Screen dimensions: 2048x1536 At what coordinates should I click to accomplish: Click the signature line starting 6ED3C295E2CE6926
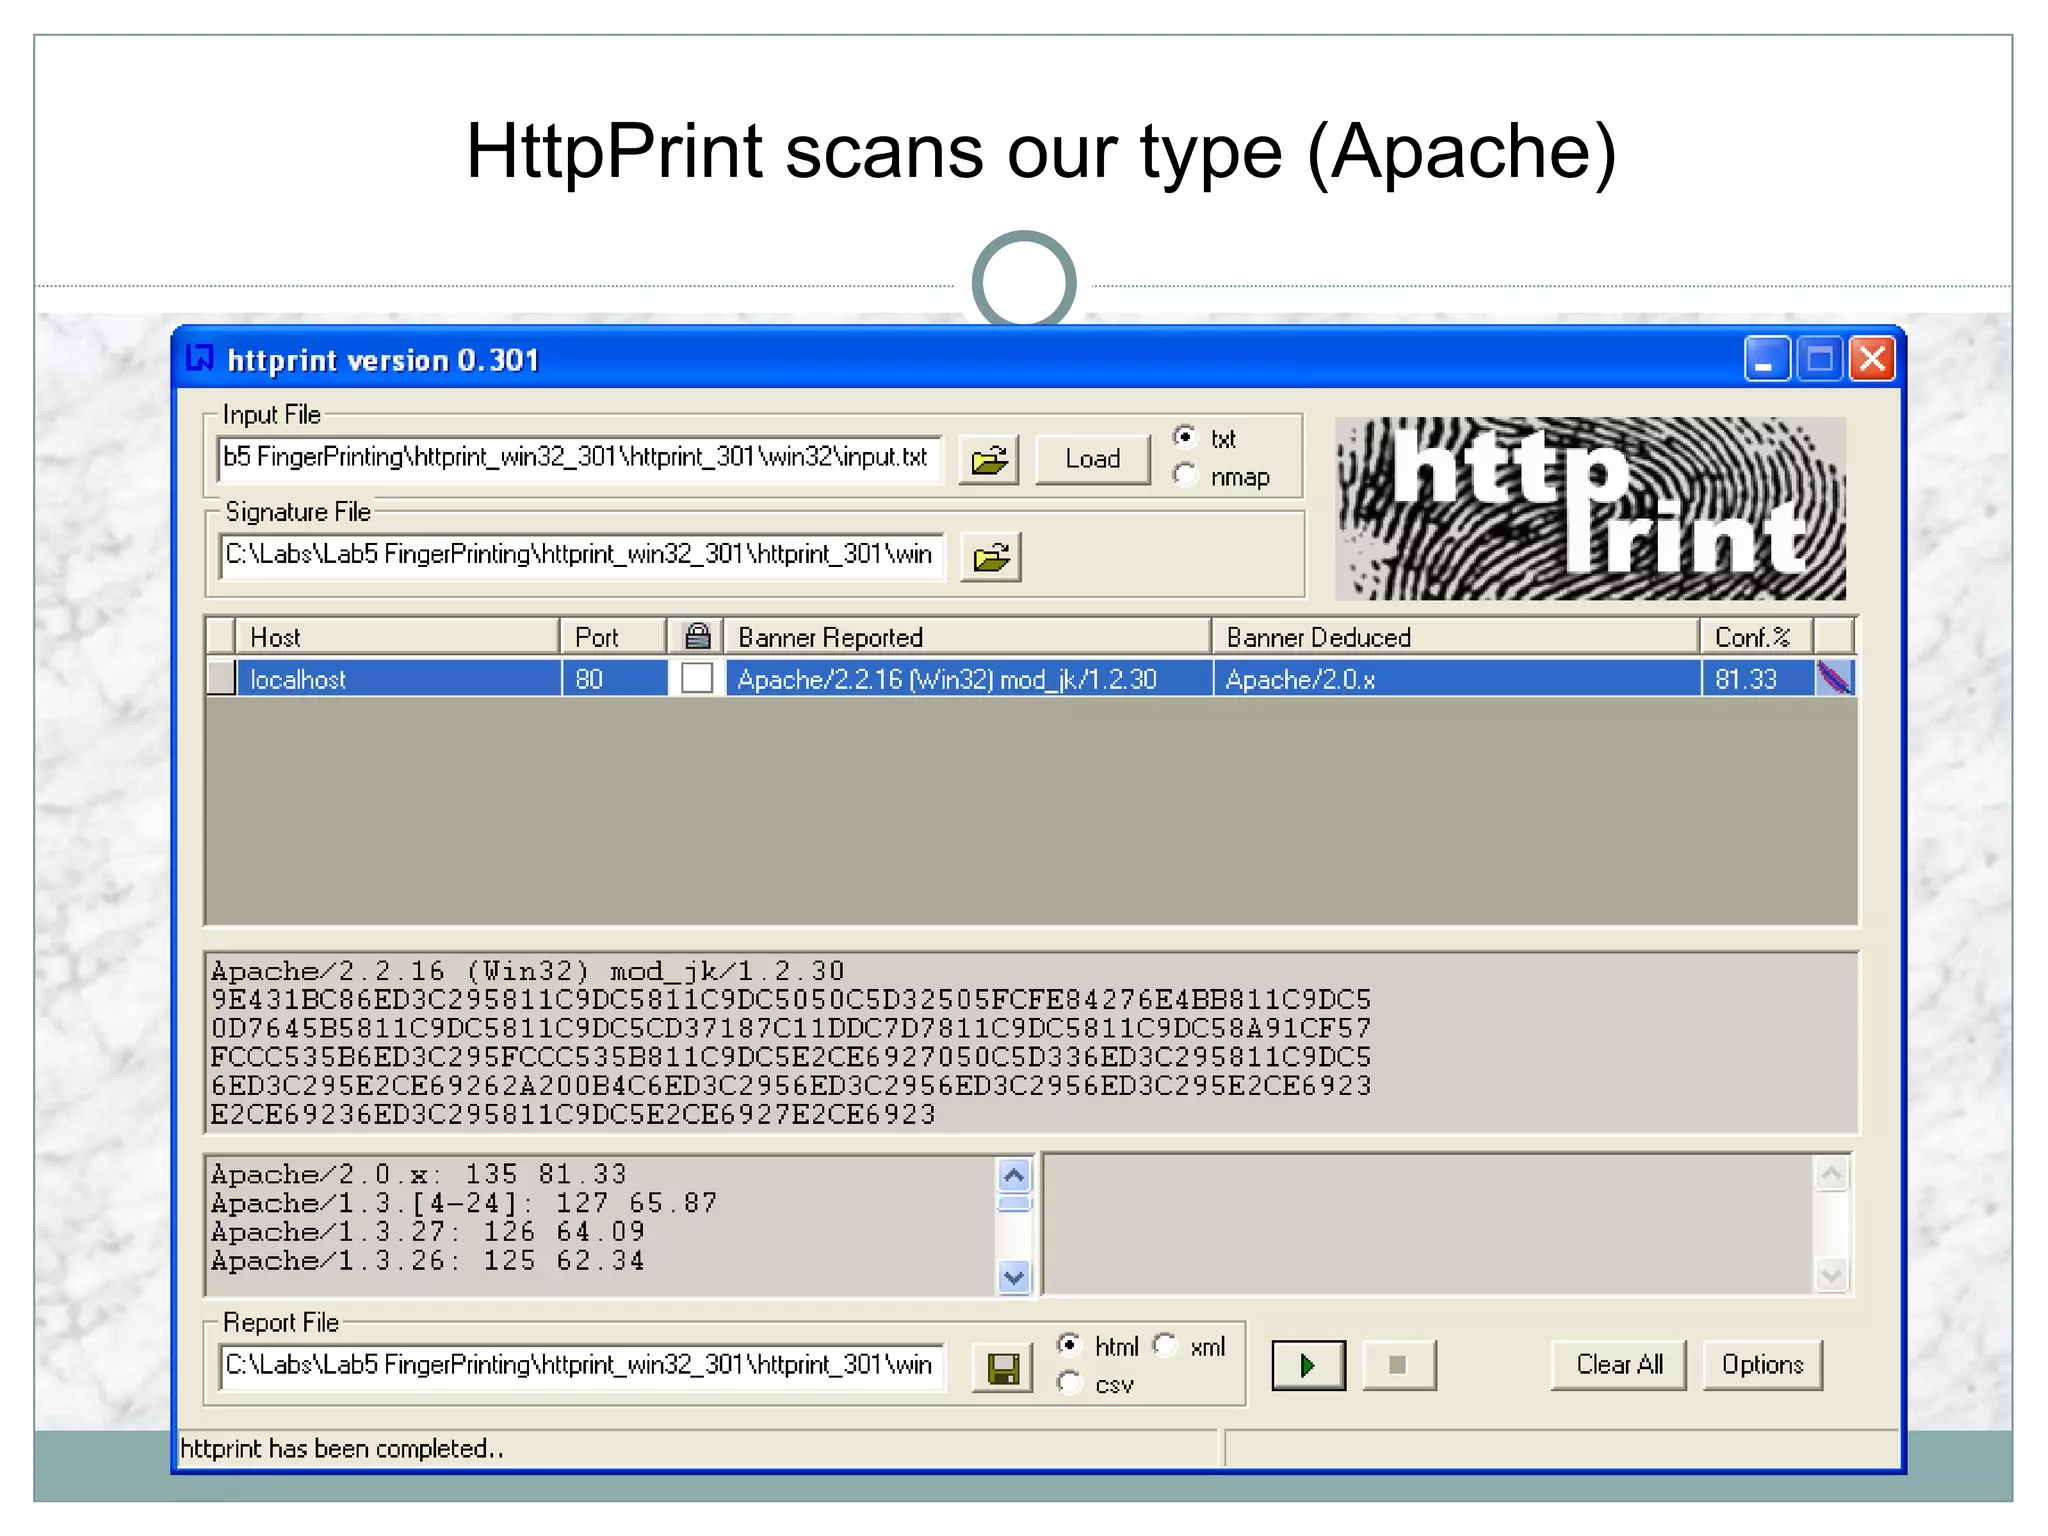pos(791,1085)
